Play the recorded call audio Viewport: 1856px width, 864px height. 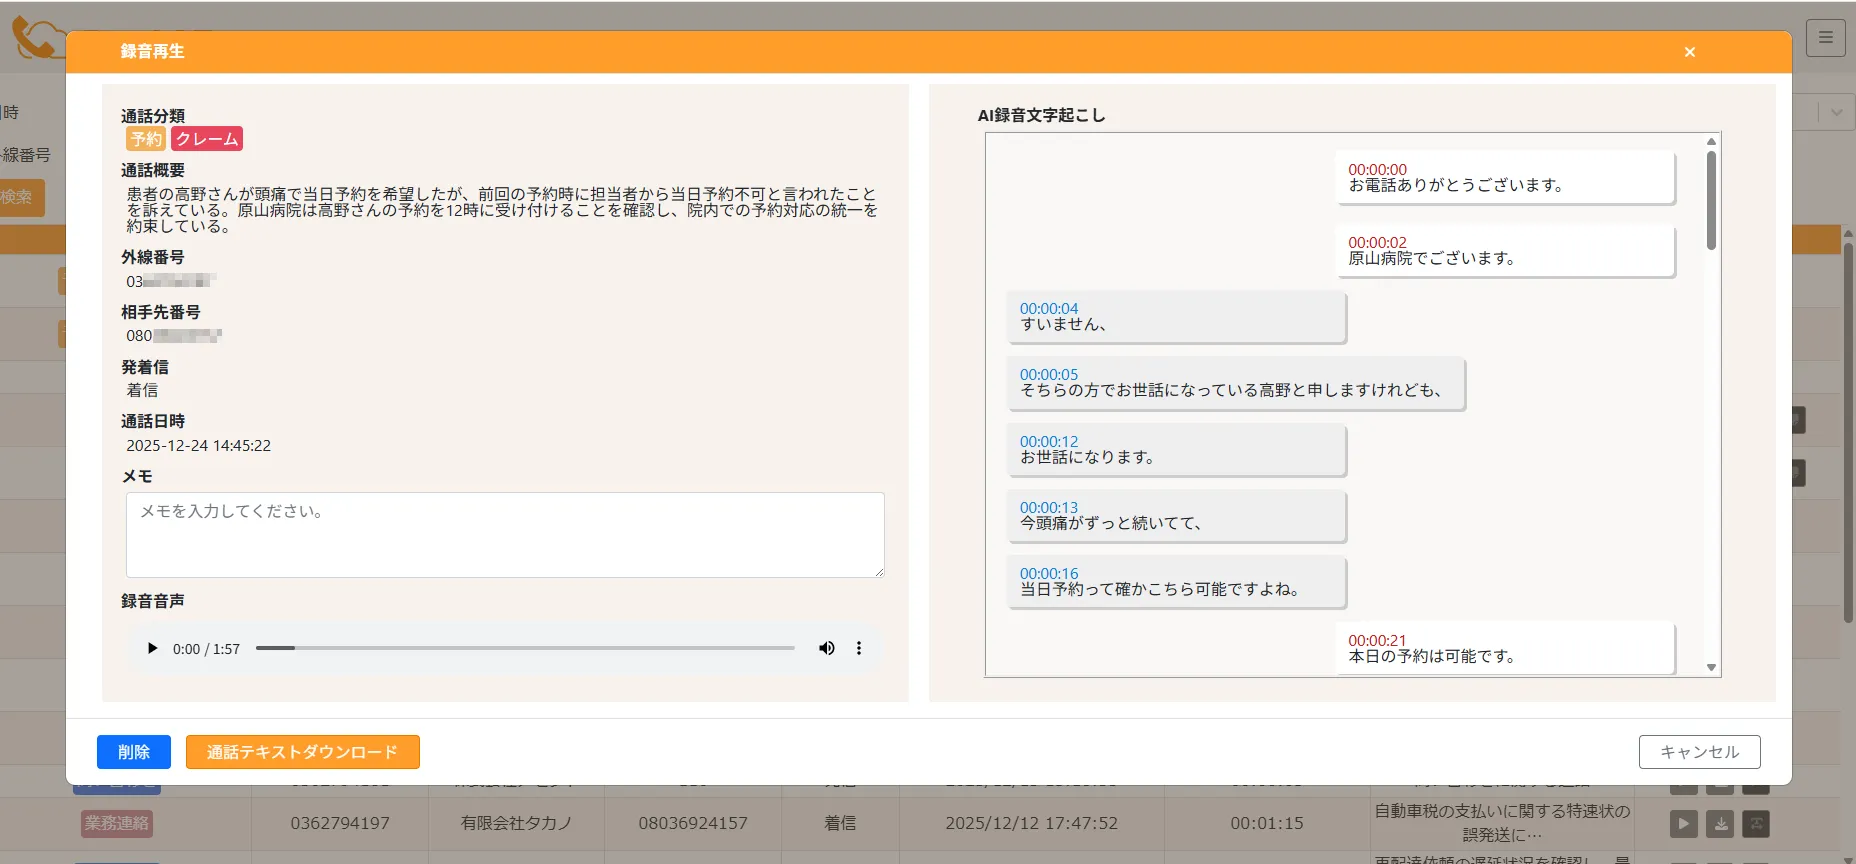(152, 648)
